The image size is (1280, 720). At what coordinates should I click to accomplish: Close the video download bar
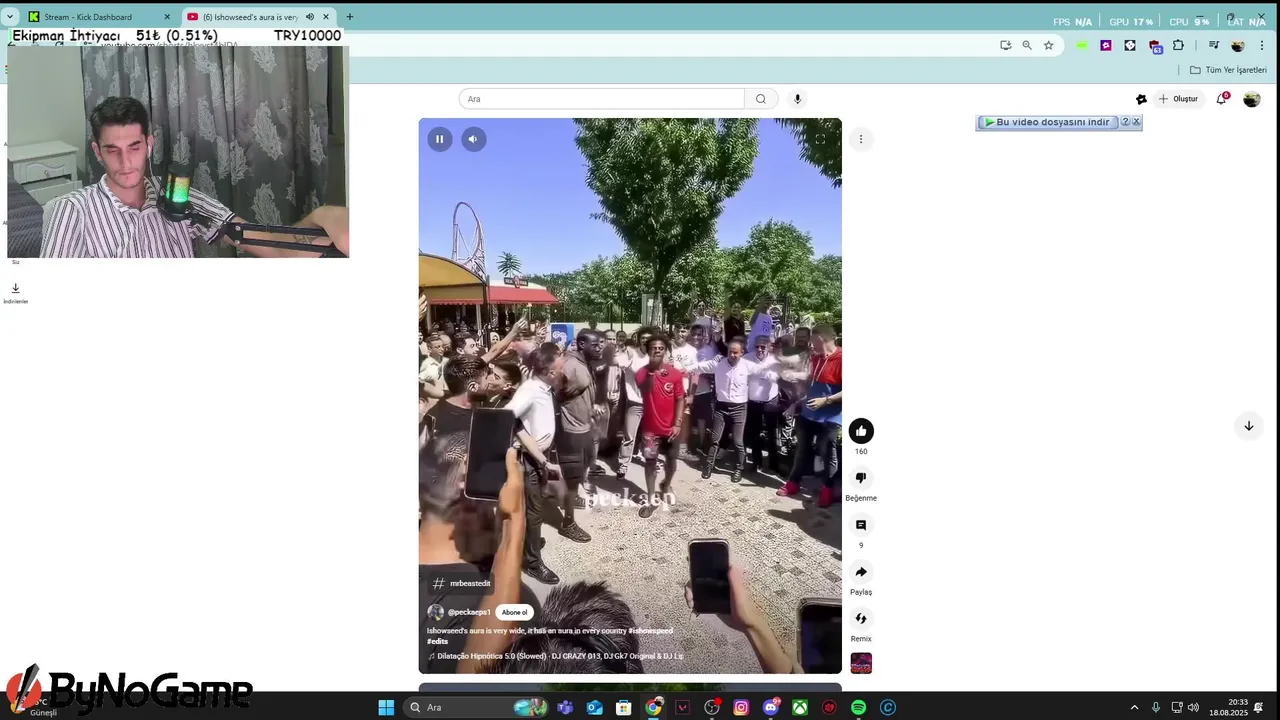coord(1136,122)
